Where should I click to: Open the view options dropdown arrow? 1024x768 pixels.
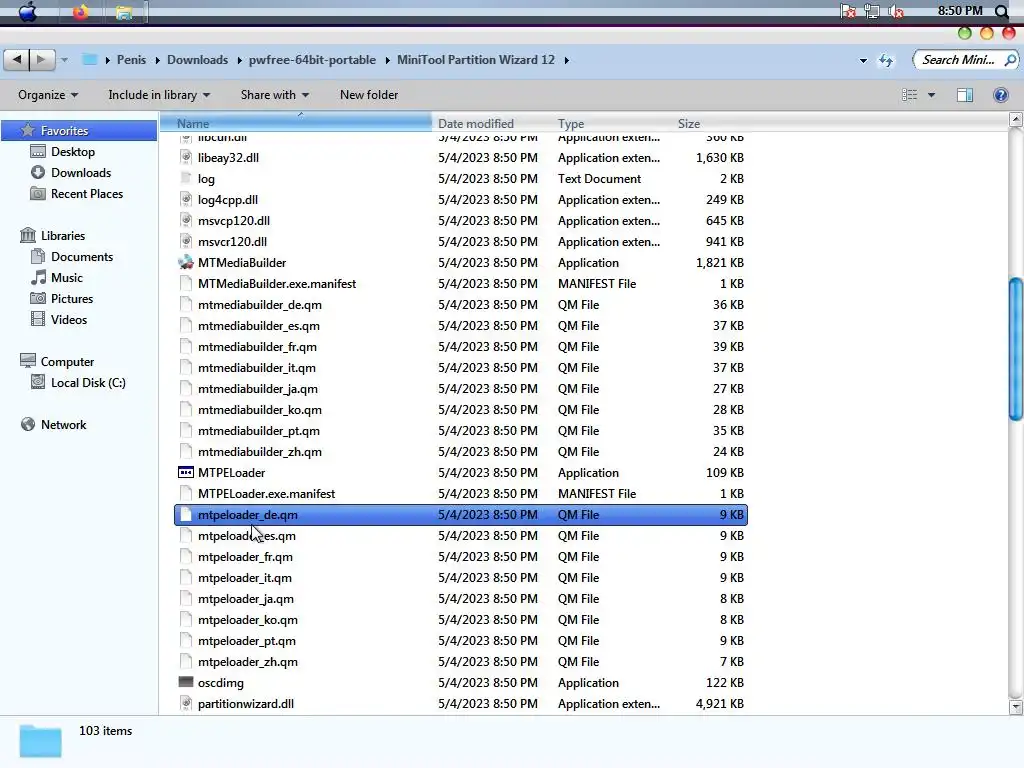[932, 95]
